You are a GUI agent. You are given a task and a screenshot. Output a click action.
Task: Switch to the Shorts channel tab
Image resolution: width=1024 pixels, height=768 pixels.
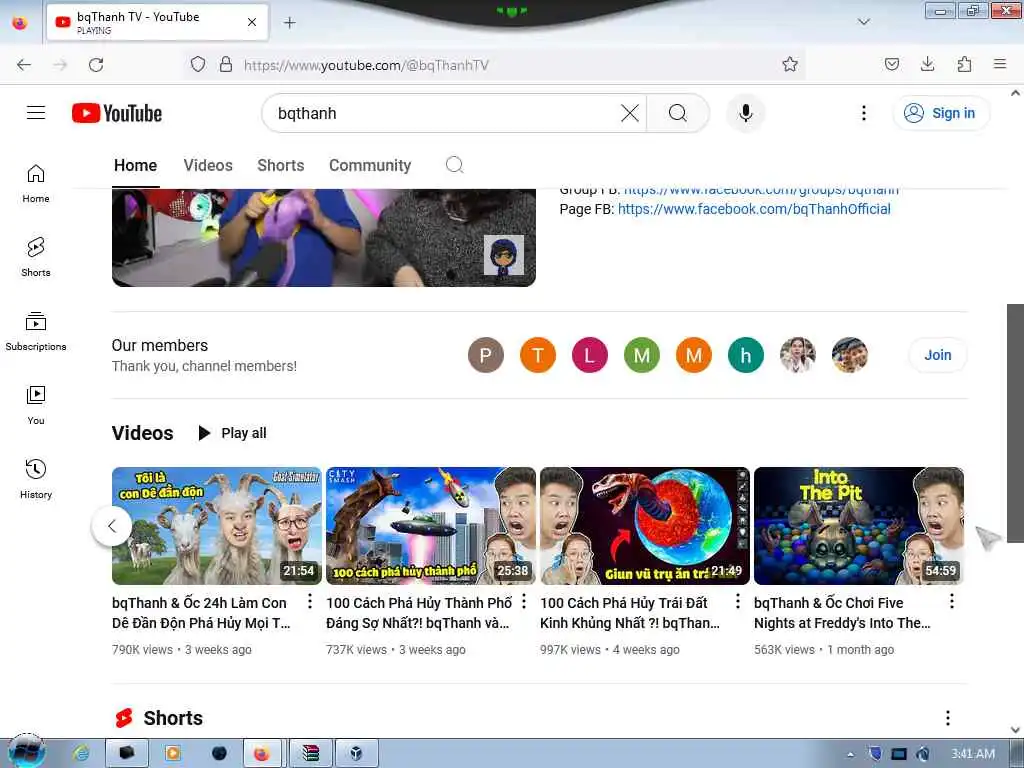281,165
